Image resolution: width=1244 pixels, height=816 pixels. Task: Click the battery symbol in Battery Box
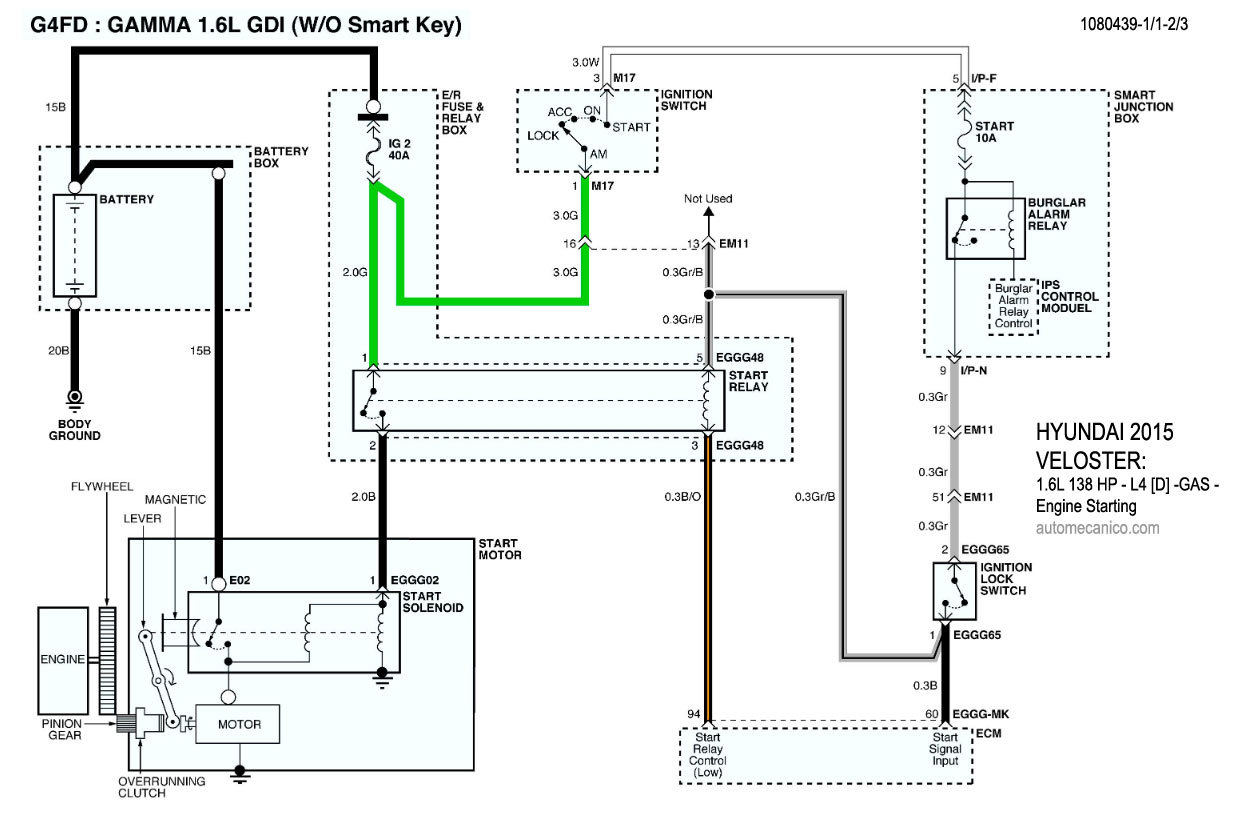[74, 241]
